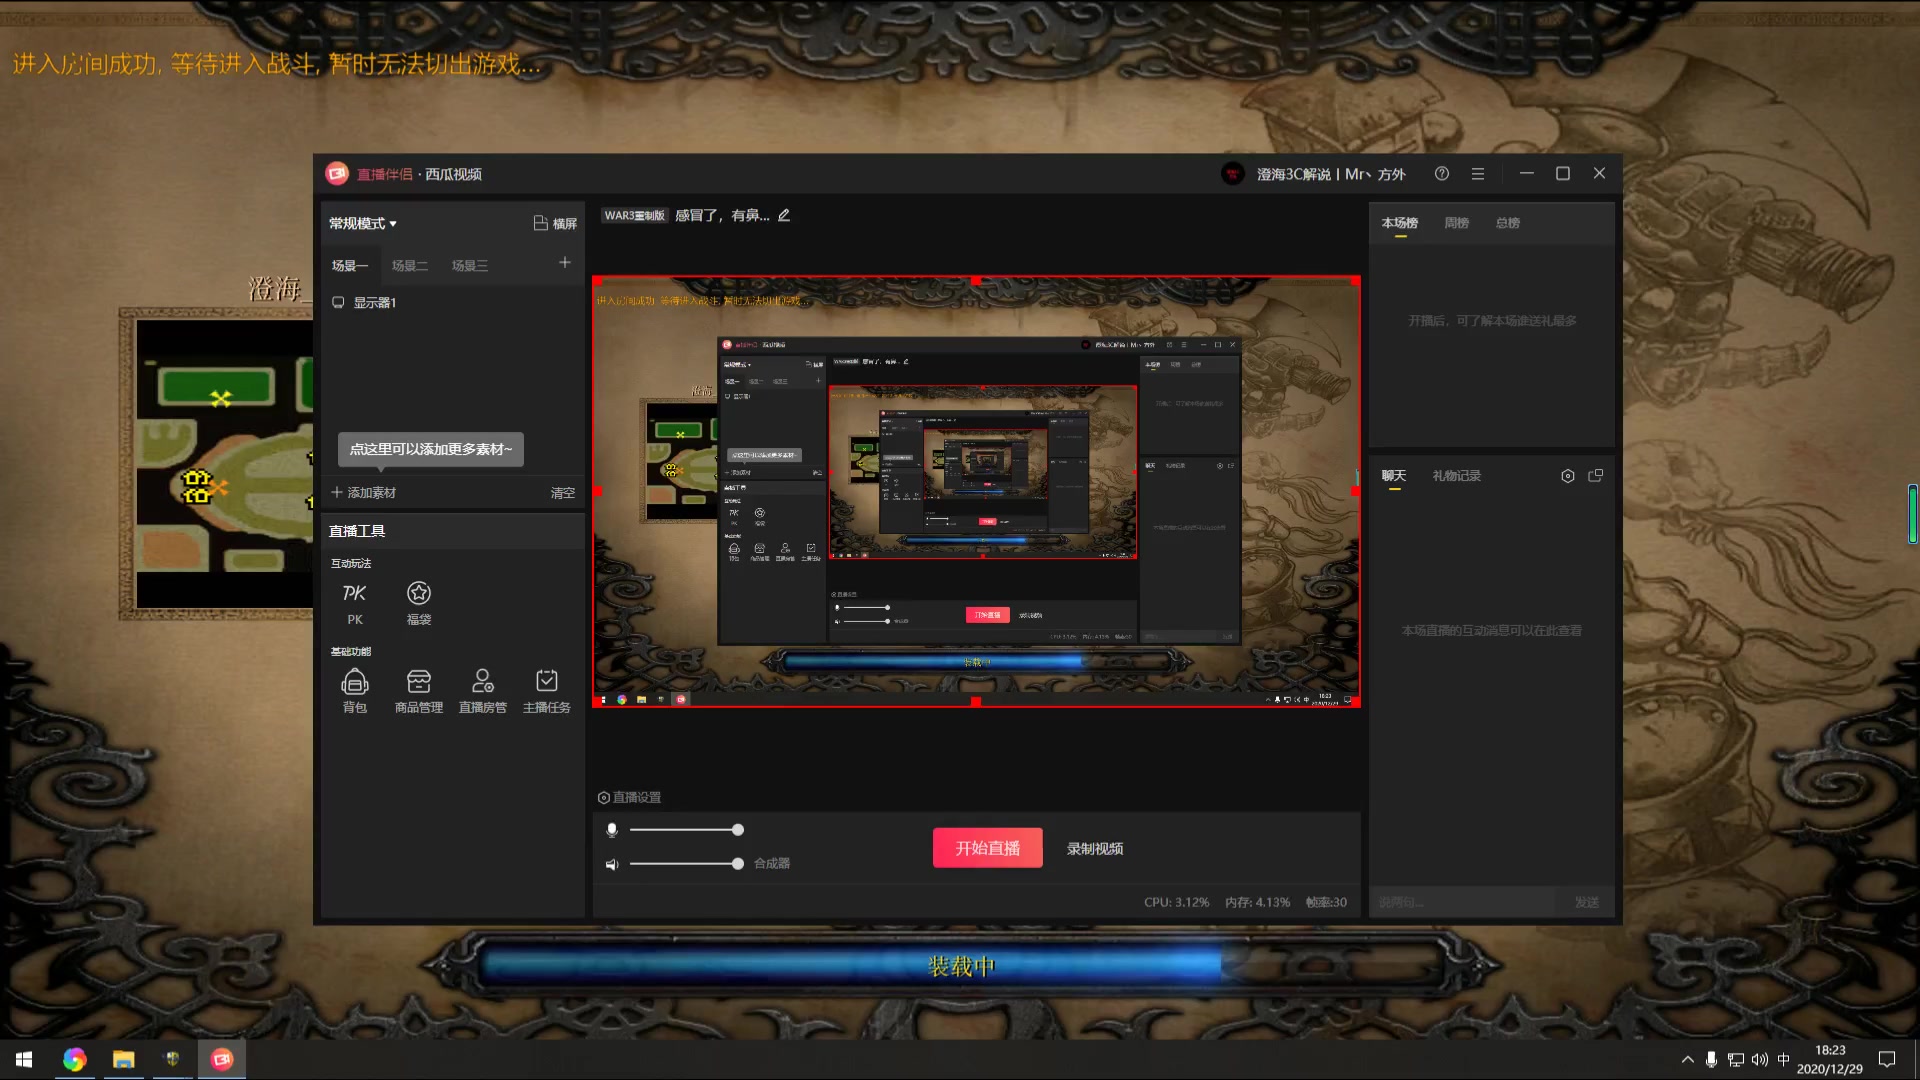Image resolution: width=1920 pixels, height=1080 pixels.
Task: Open 主播任务 streamer tasks
Action: click(546, 692)
